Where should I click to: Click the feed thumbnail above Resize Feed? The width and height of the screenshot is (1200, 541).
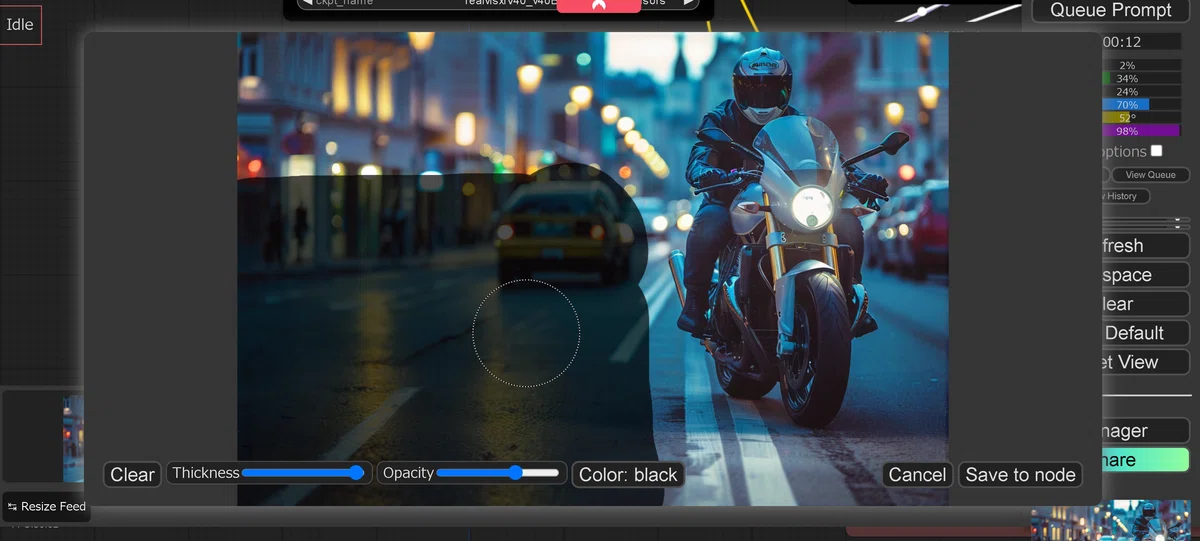pos(74,438)
